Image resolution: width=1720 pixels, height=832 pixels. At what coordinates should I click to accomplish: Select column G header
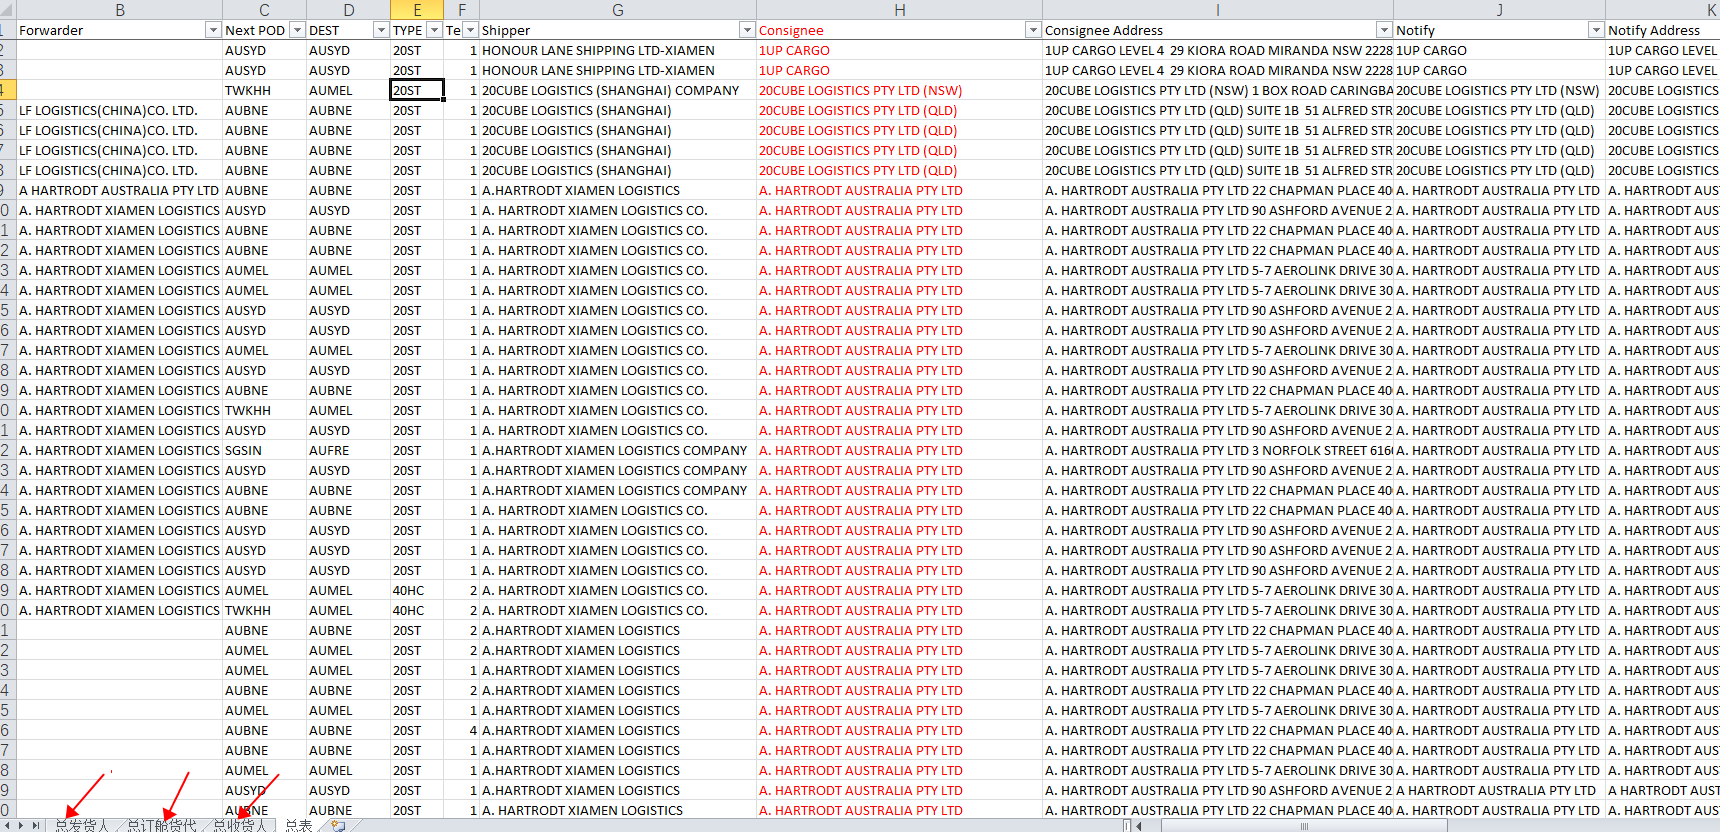(x=617, y=10)
